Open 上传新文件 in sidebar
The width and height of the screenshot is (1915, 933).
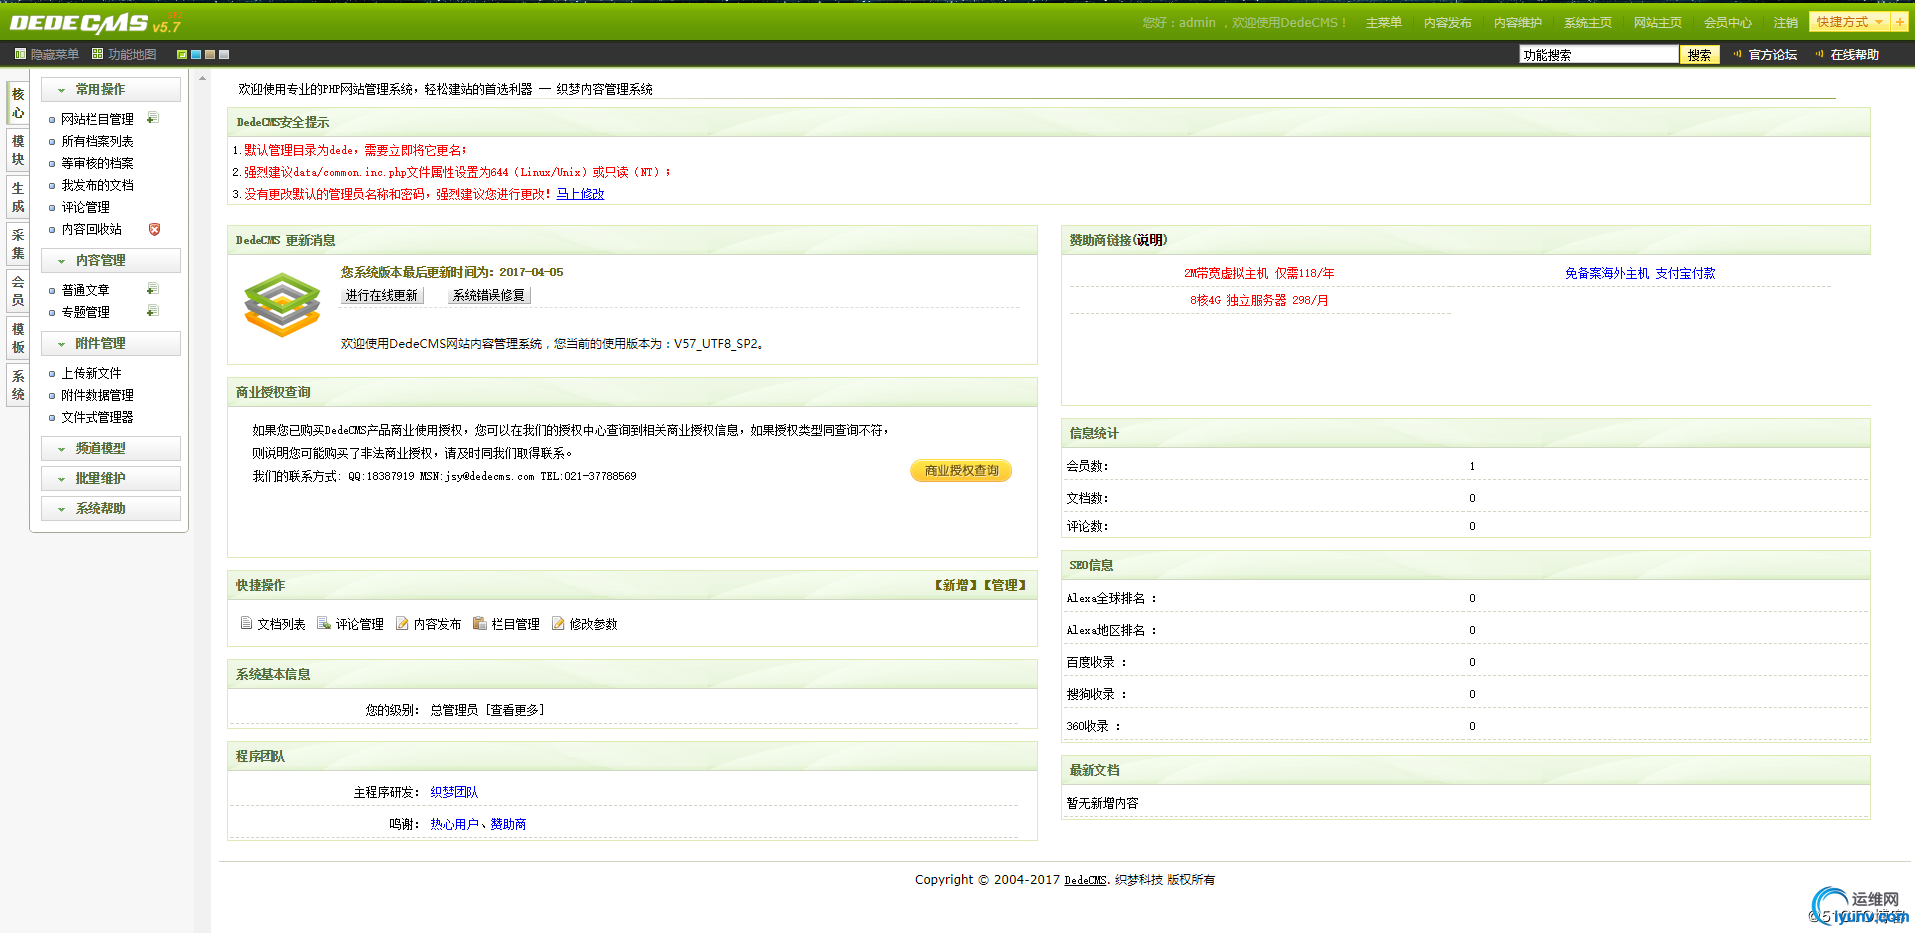pos(91,373)
